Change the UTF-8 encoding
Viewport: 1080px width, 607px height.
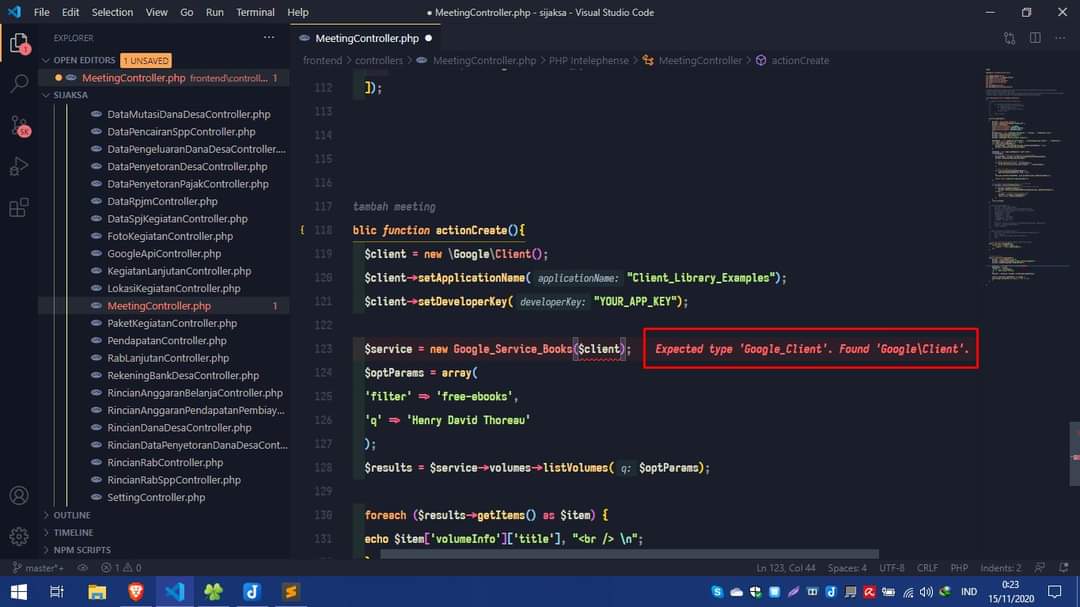click(x=891, y=568)
